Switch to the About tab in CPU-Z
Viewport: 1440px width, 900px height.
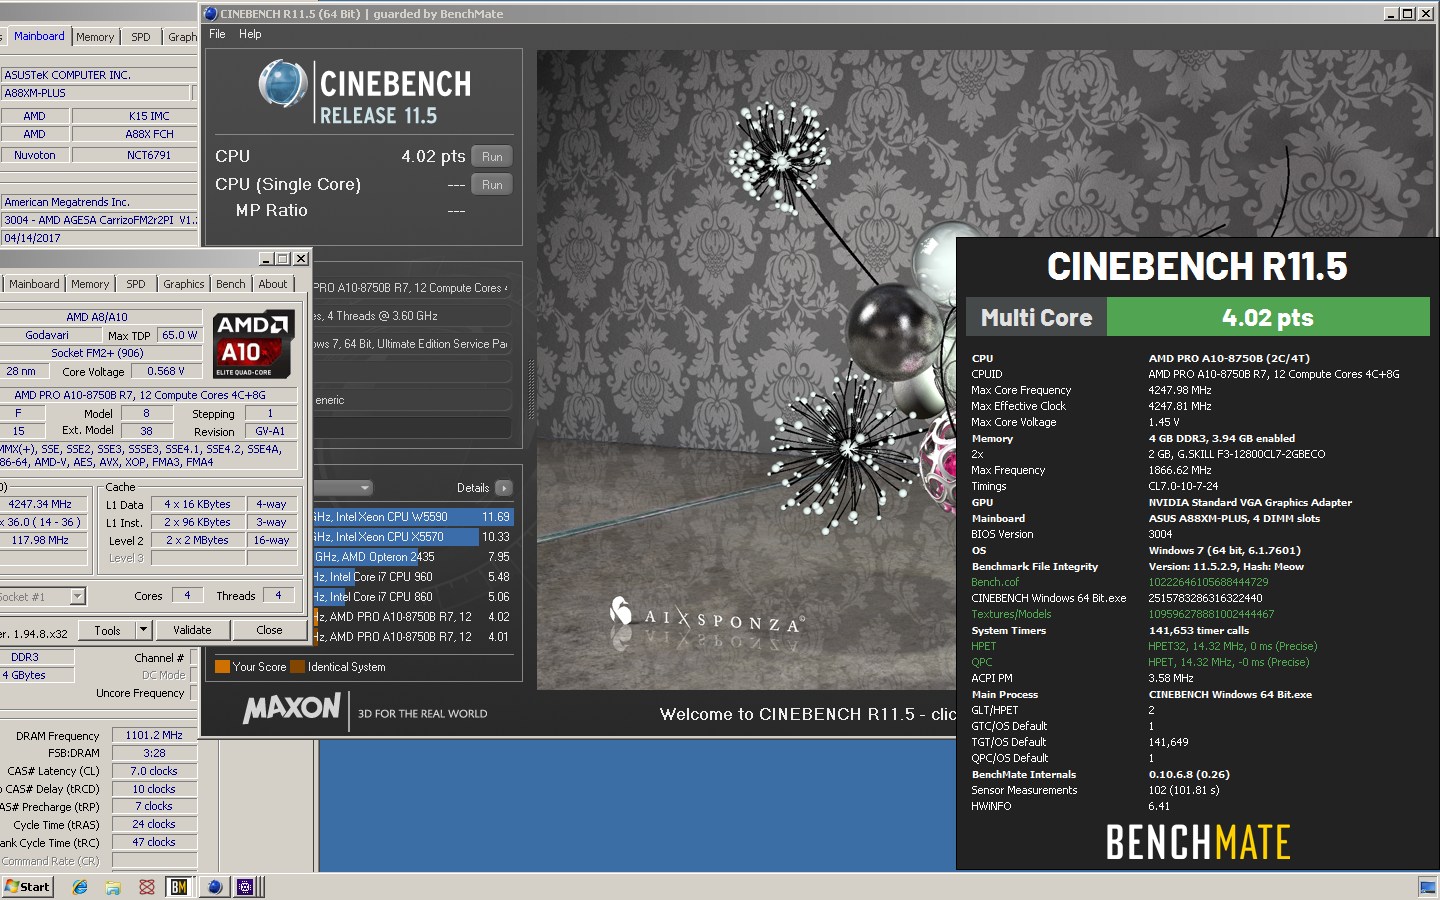[273, 284]
